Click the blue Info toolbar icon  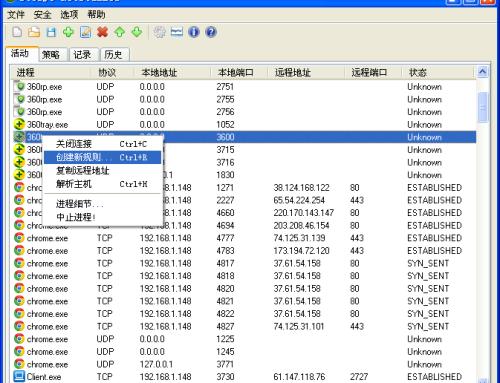[x=194, y=32]
